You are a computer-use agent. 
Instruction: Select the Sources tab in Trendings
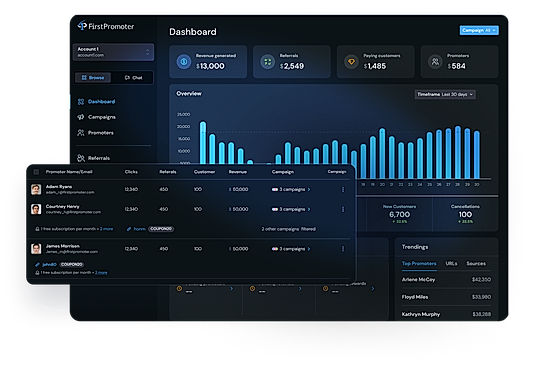[476, 264]
